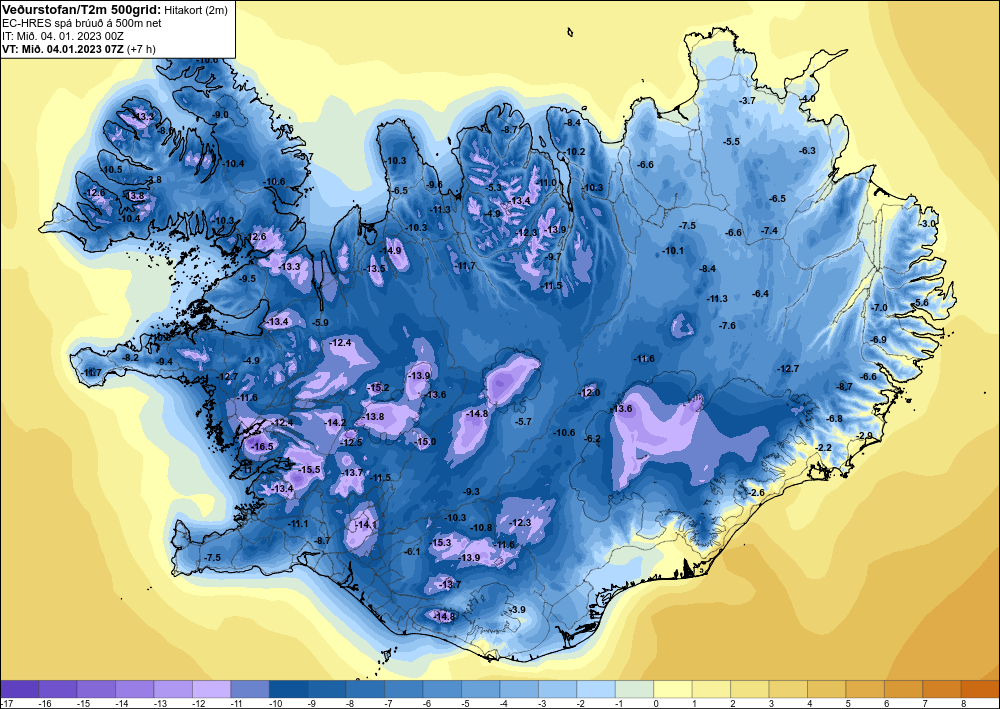The image size is (1000, 709).
Task: Click the legend swatch between -11 and -10
Action: point(250,689)
